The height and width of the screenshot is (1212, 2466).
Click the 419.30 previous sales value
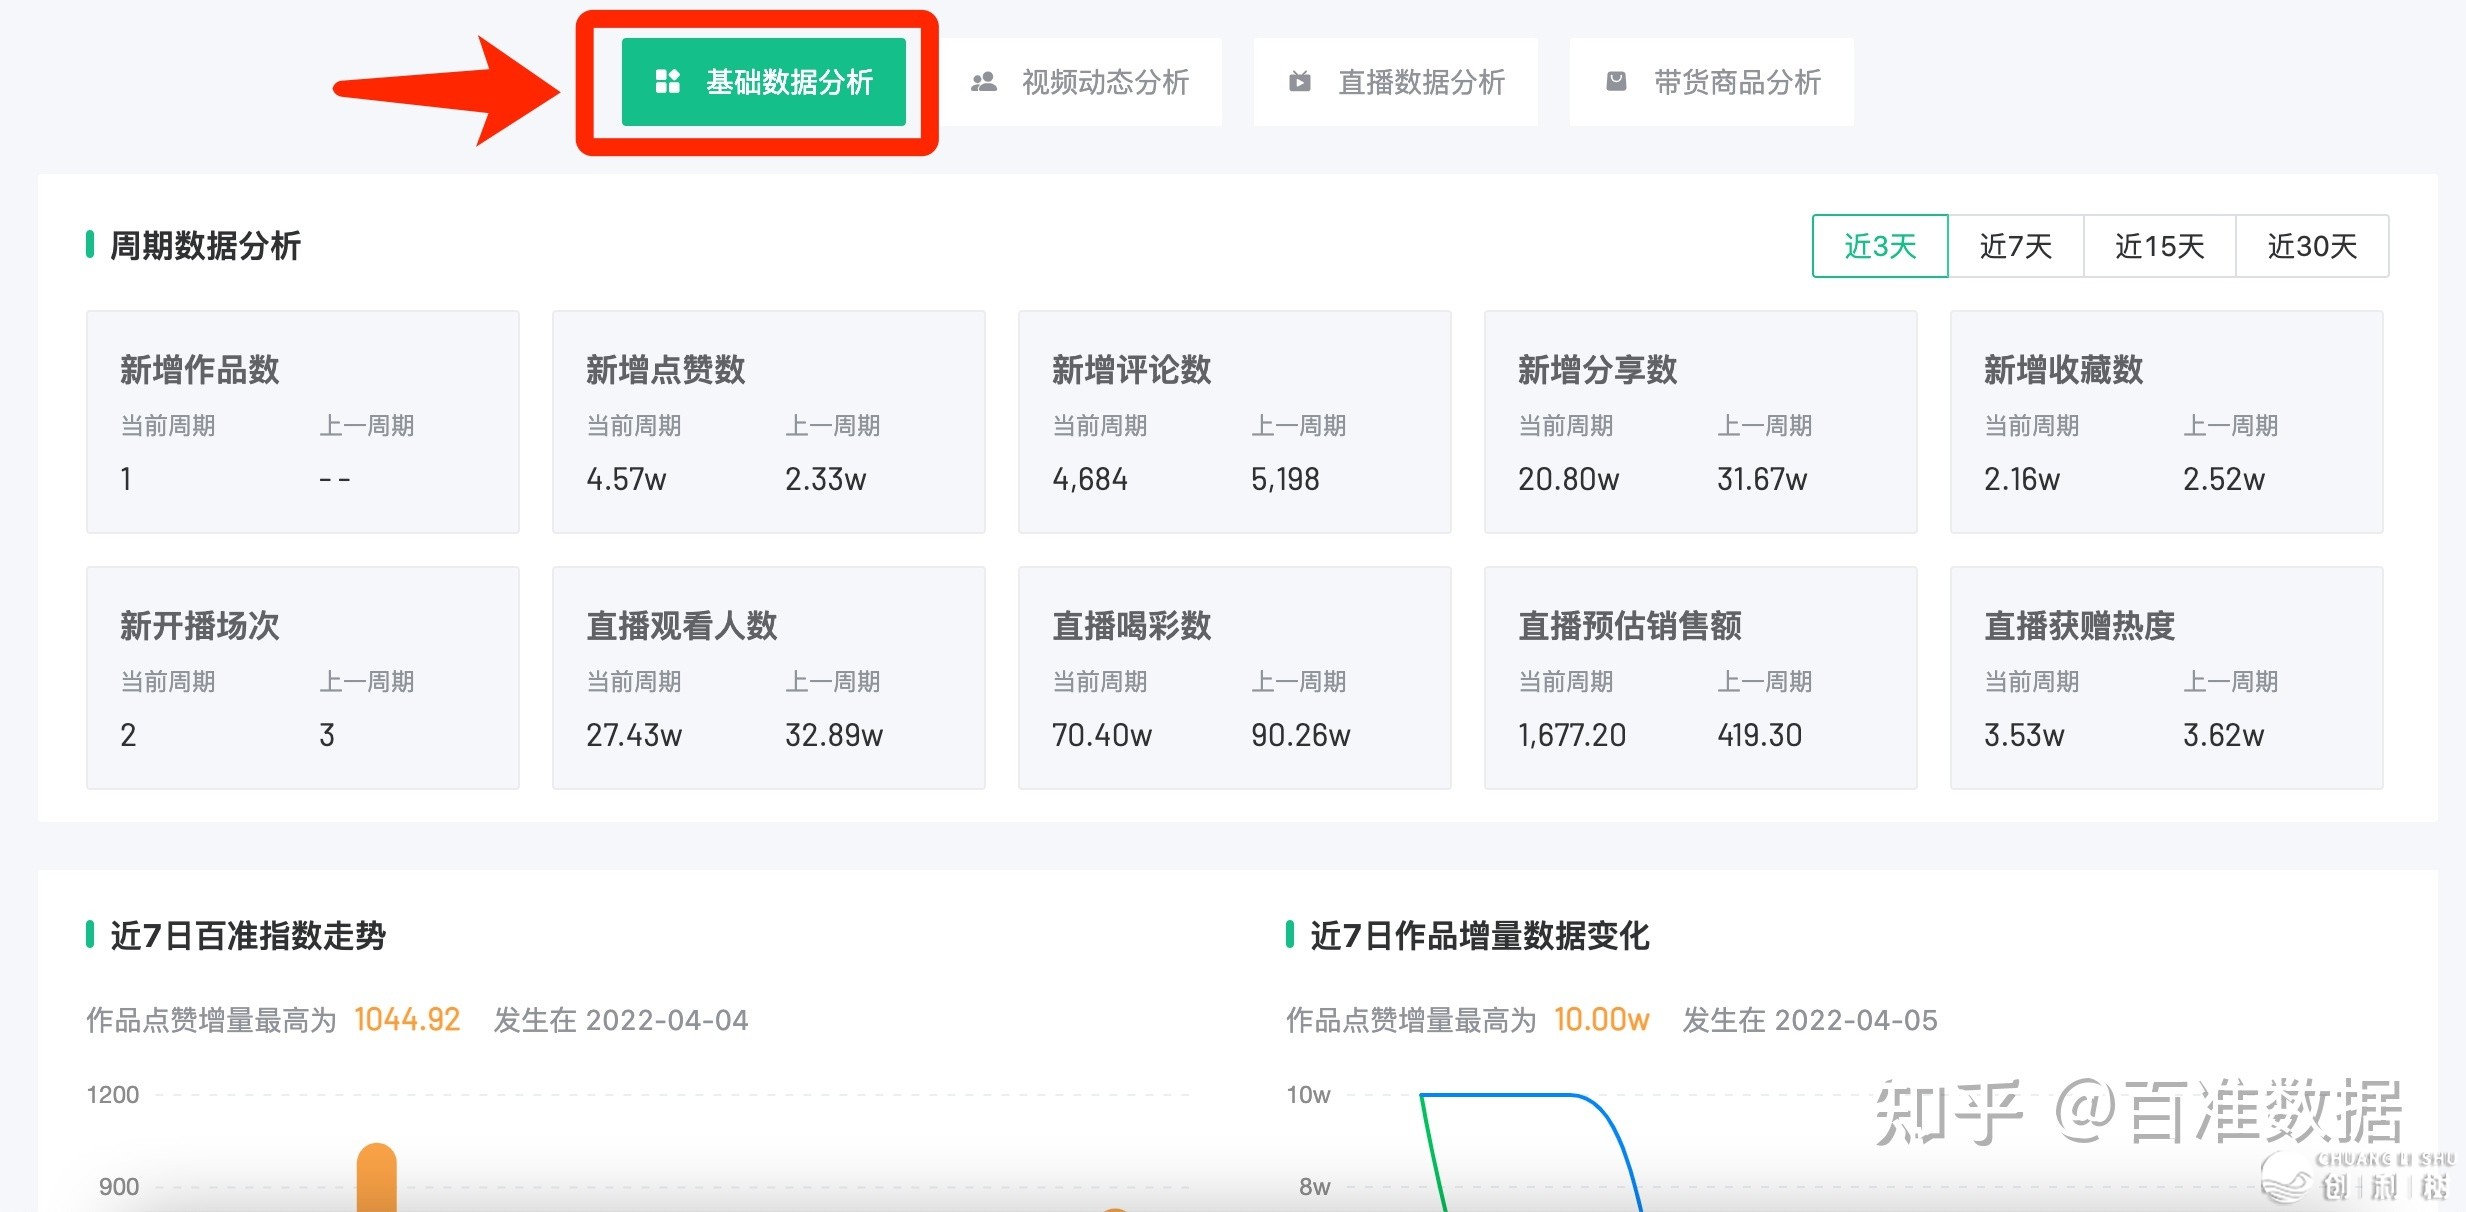click(x=1760, y=736)
